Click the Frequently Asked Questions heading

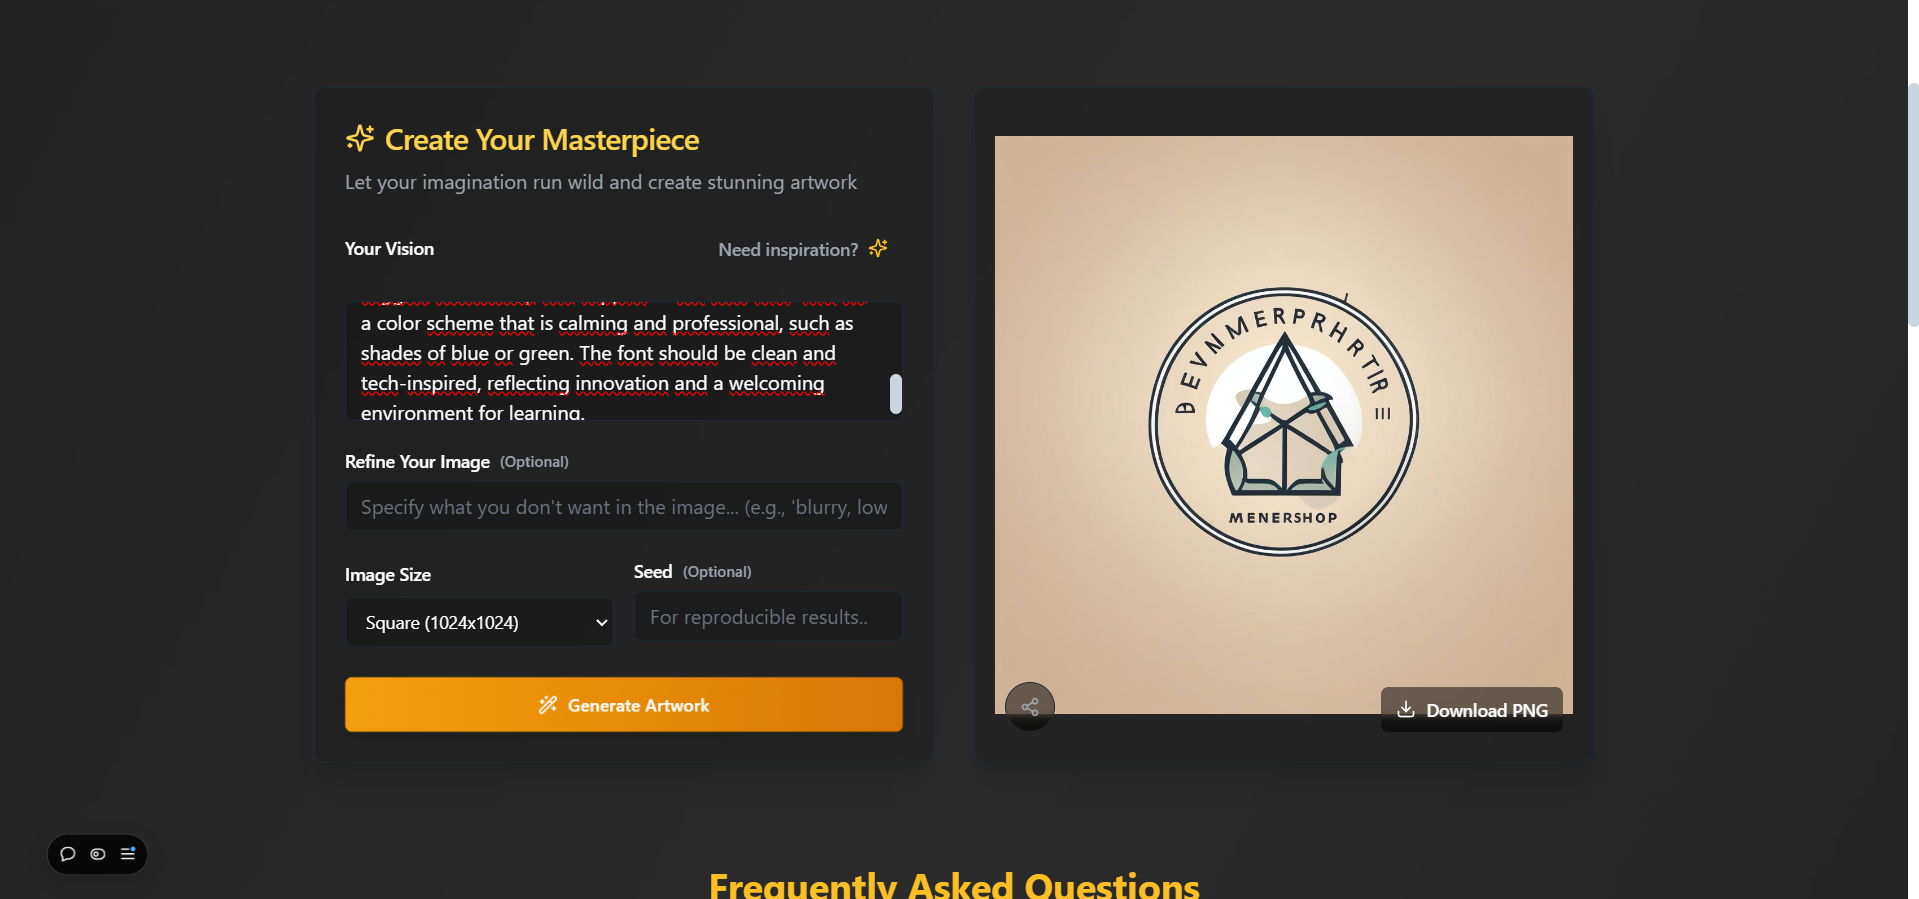coord(954,885)
